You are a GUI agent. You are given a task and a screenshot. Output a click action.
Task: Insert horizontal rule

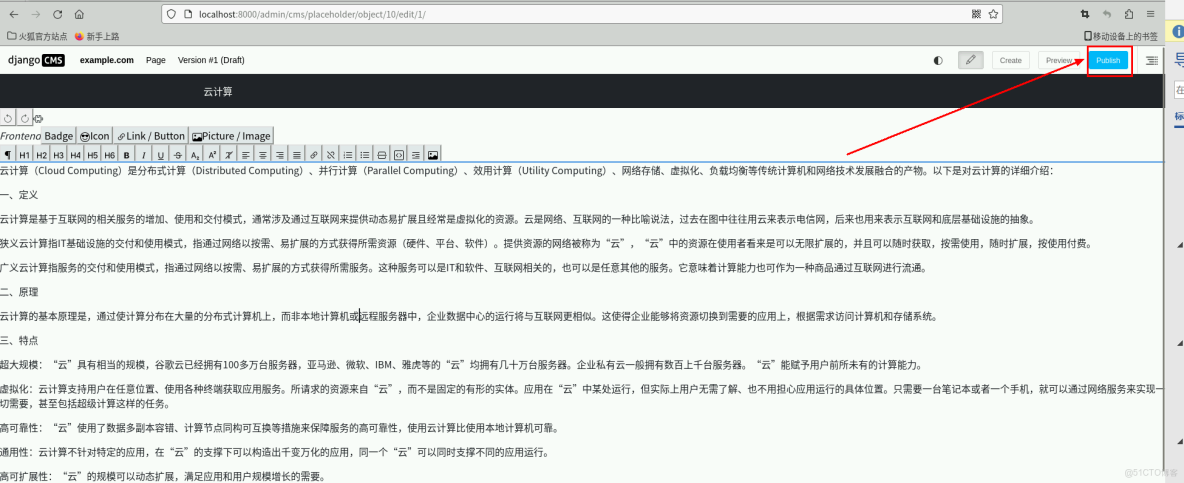click(x=381, y=155)
